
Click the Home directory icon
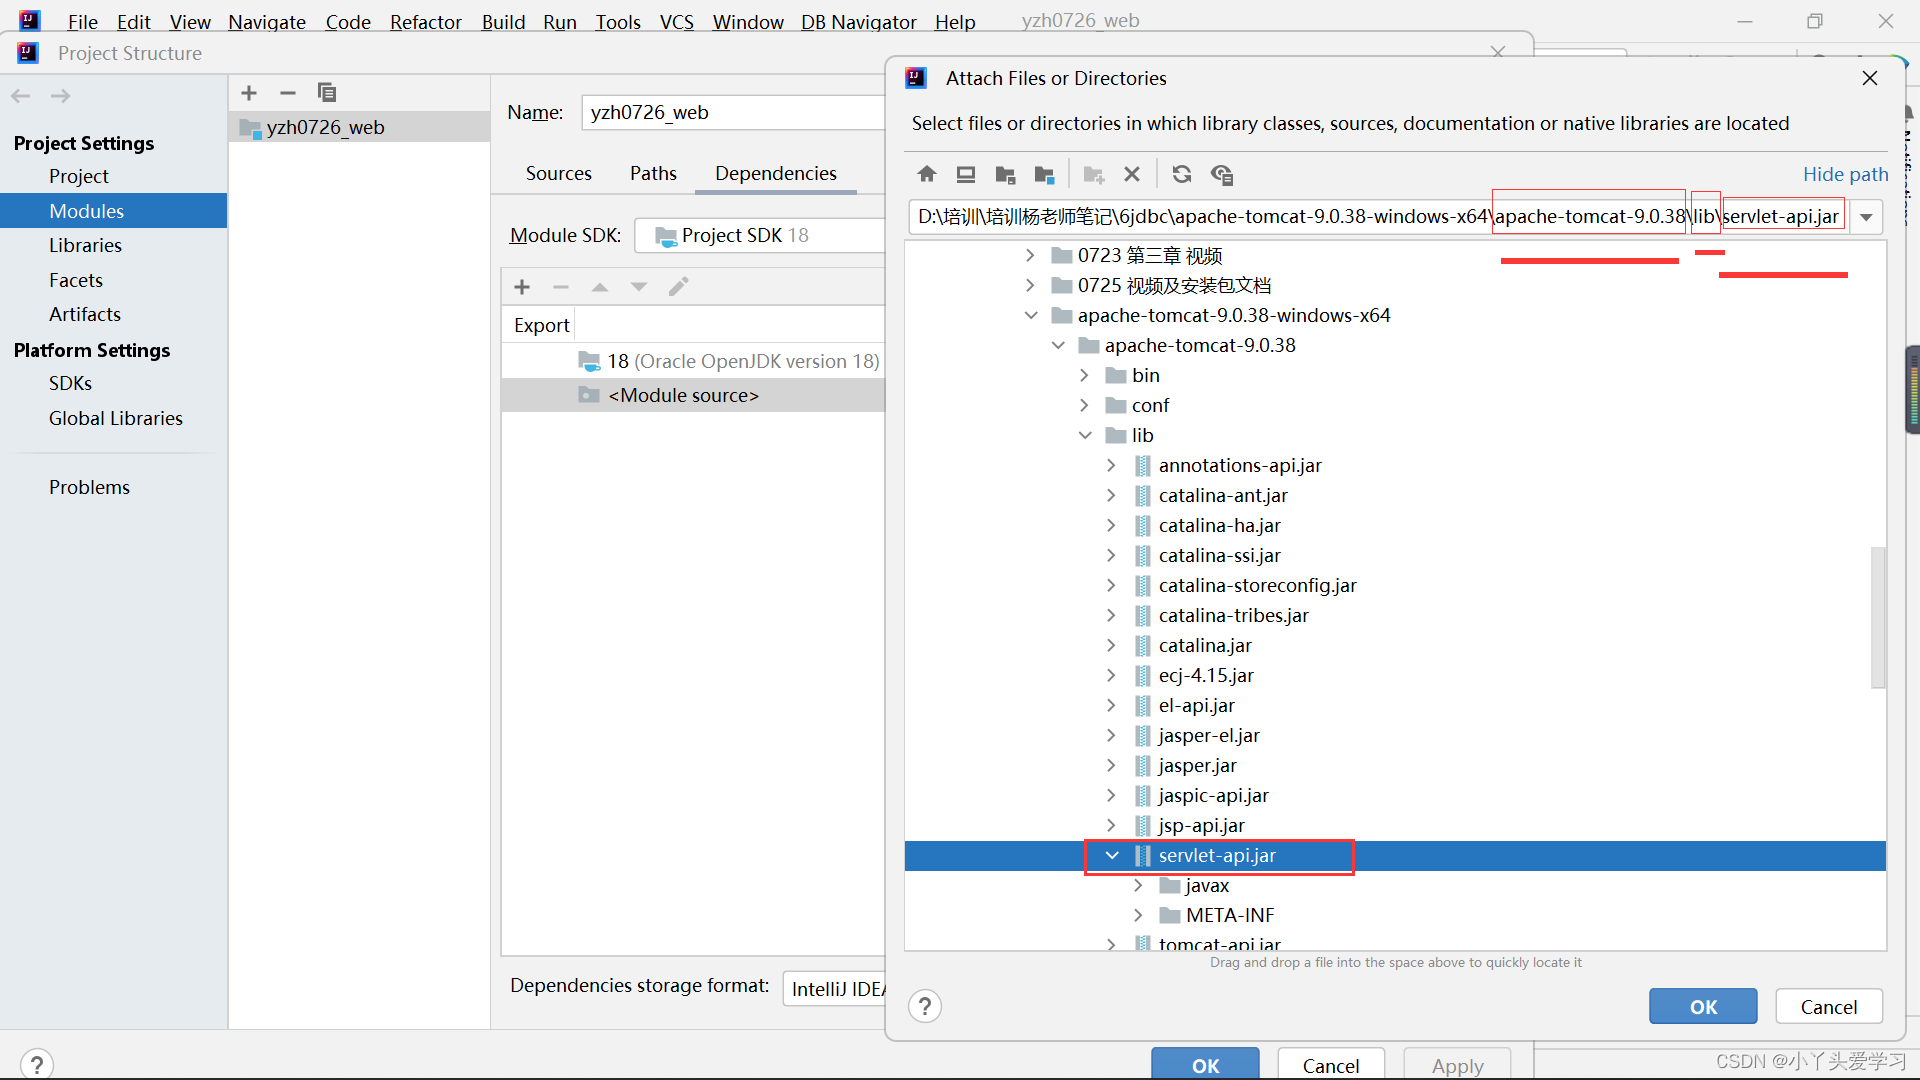(x=927, y=174)
